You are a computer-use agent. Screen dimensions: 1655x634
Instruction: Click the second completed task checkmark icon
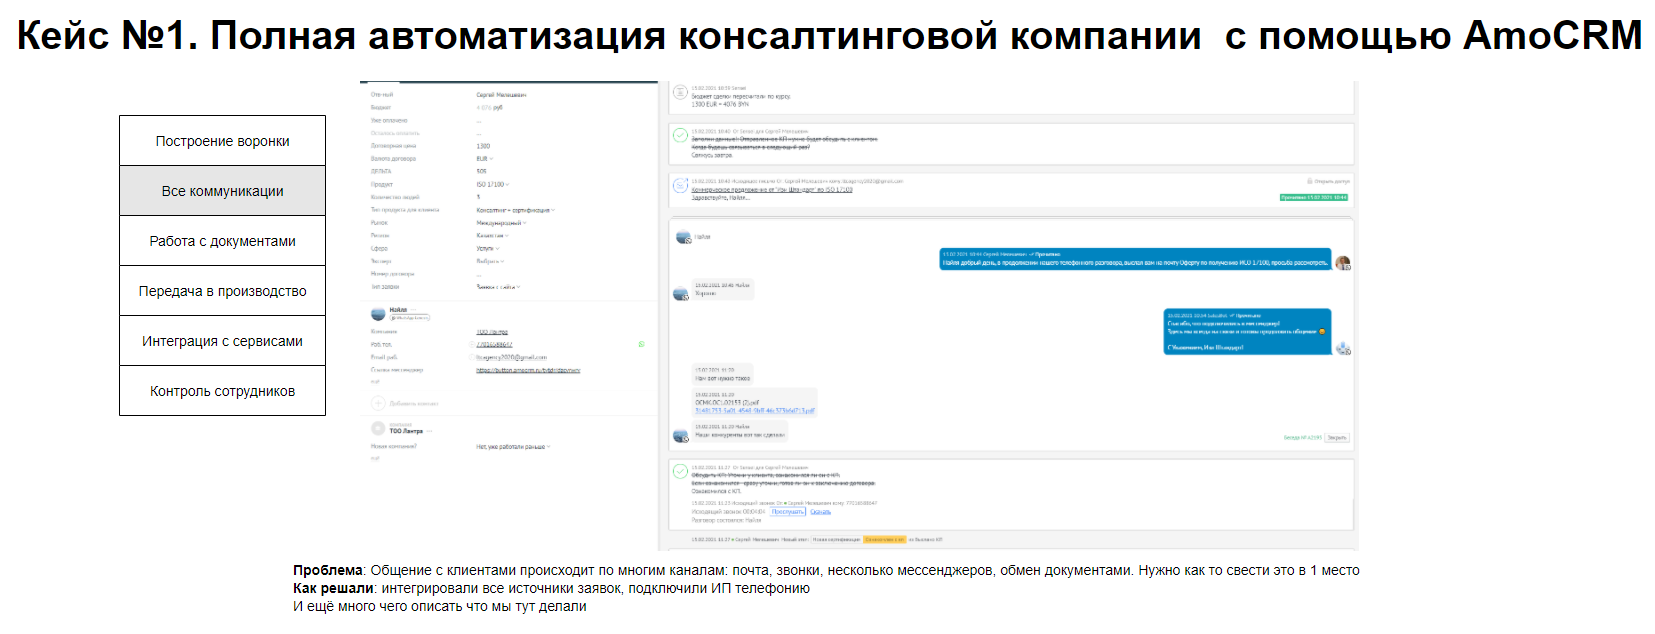coord(680,471)
